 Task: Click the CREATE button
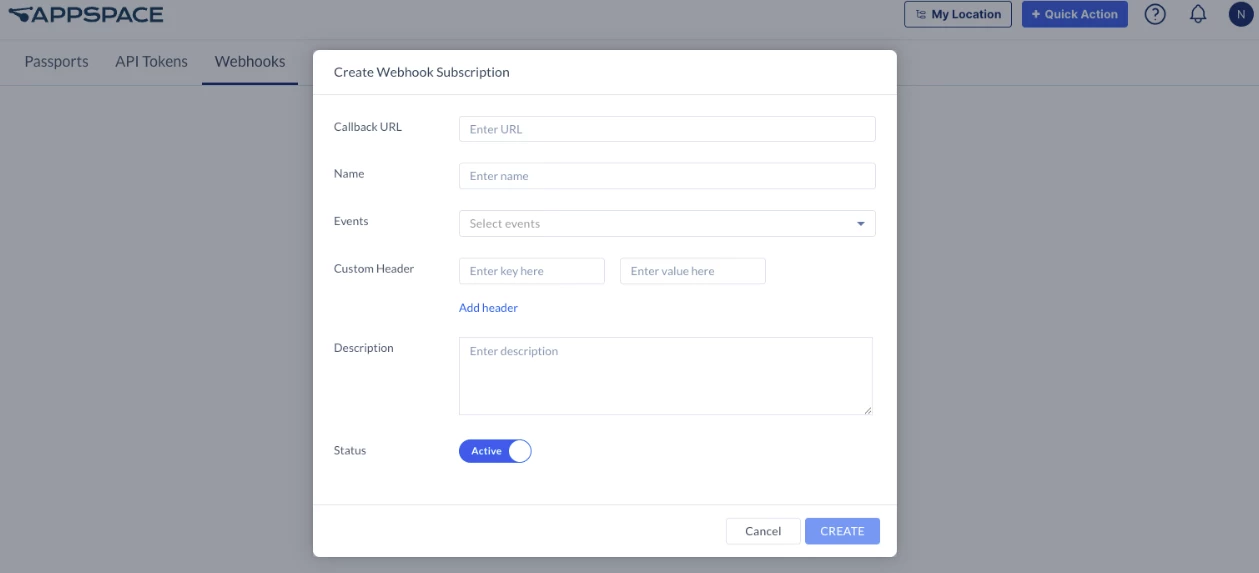tap(842, 531)
